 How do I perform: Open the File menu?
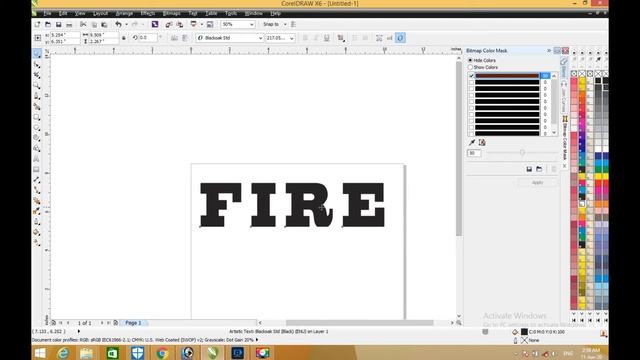tap(48, 13)
